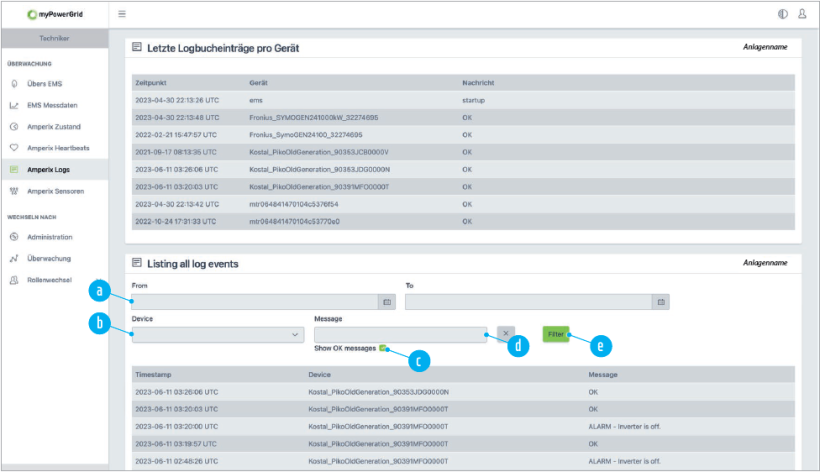Toggle the Show OK messages checkbox
Image resolution: width=820 pixels, height=472 pixels.
point(383,349)
